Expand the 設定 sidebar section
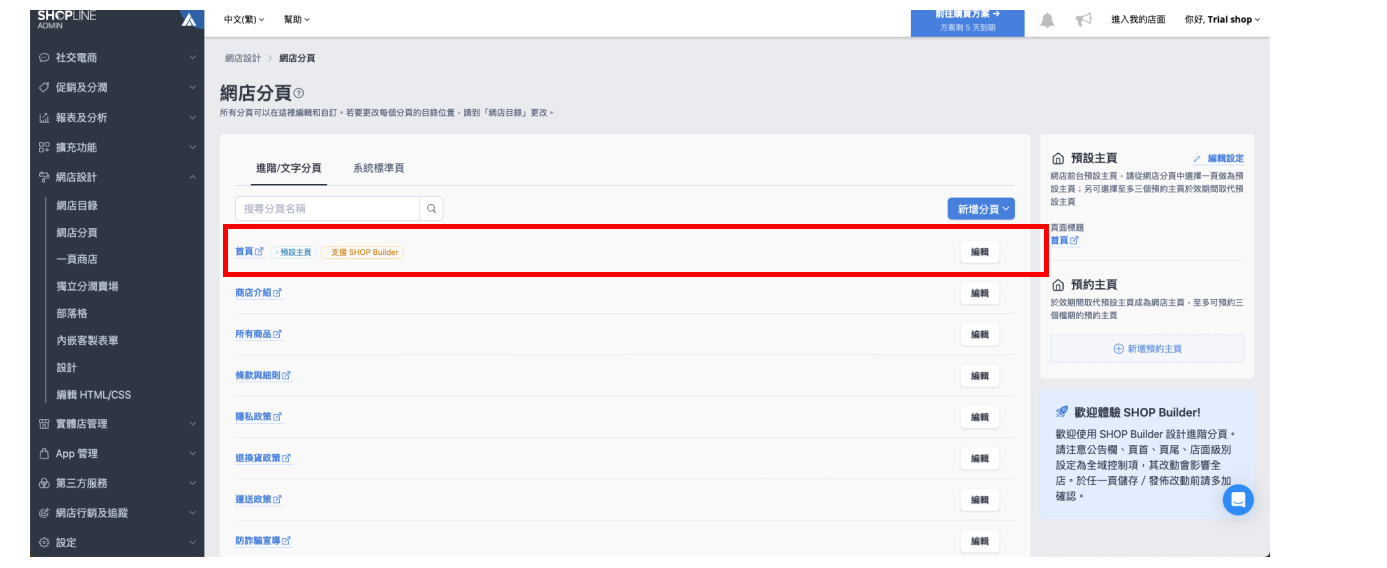 (192, 543)
